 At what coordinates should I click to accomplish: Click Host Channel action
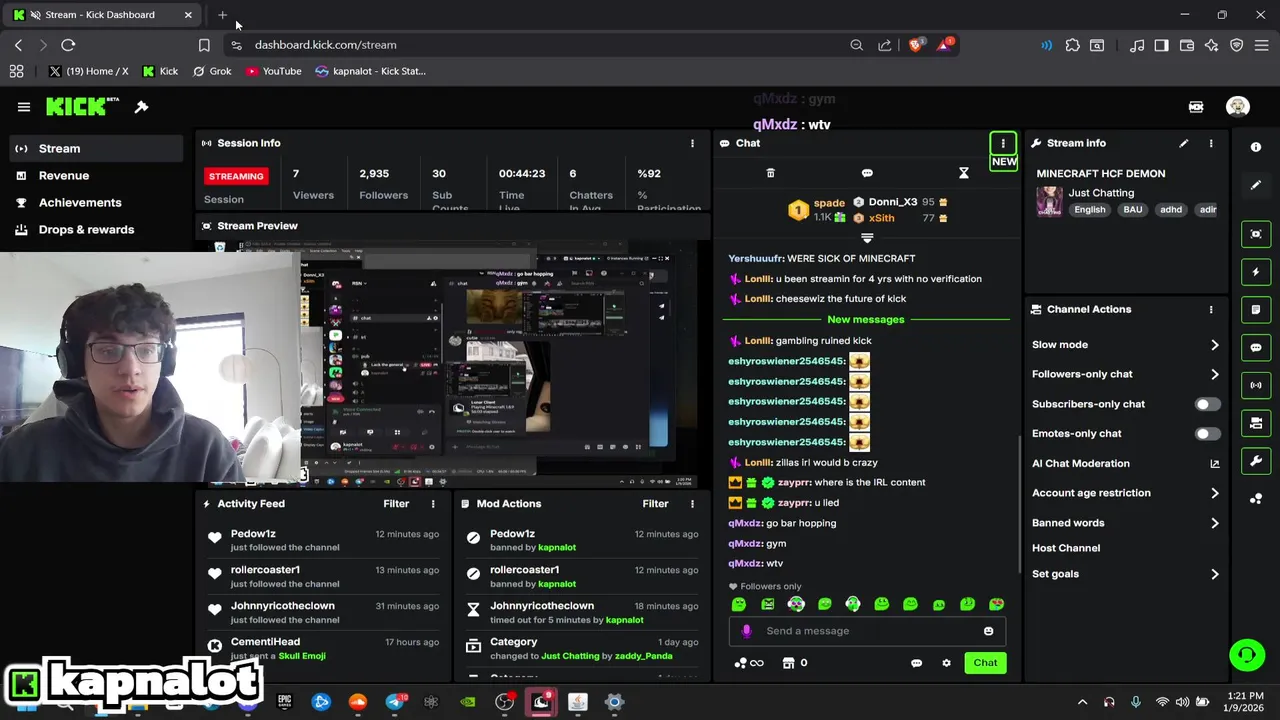1066,548
